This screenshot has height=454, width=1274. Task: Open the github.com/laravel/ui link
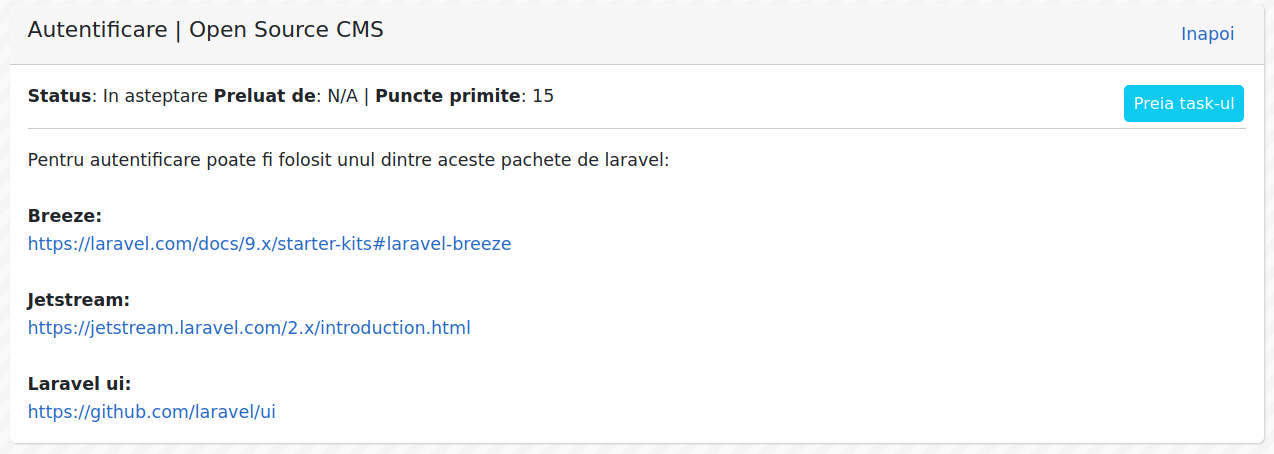[152, 411]
